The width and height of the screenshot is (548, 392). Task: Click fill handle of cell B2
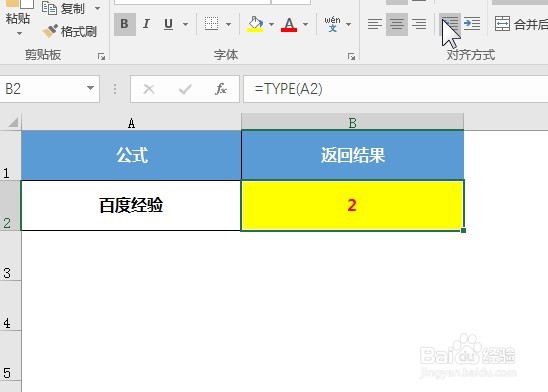coord(463,230)
